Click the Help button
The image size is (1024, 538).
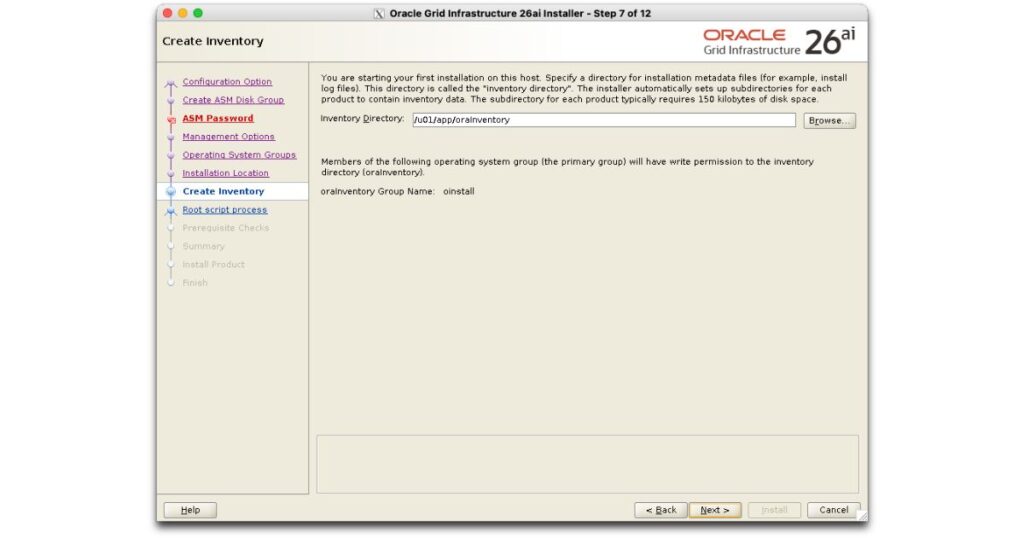tap(190, 510)
